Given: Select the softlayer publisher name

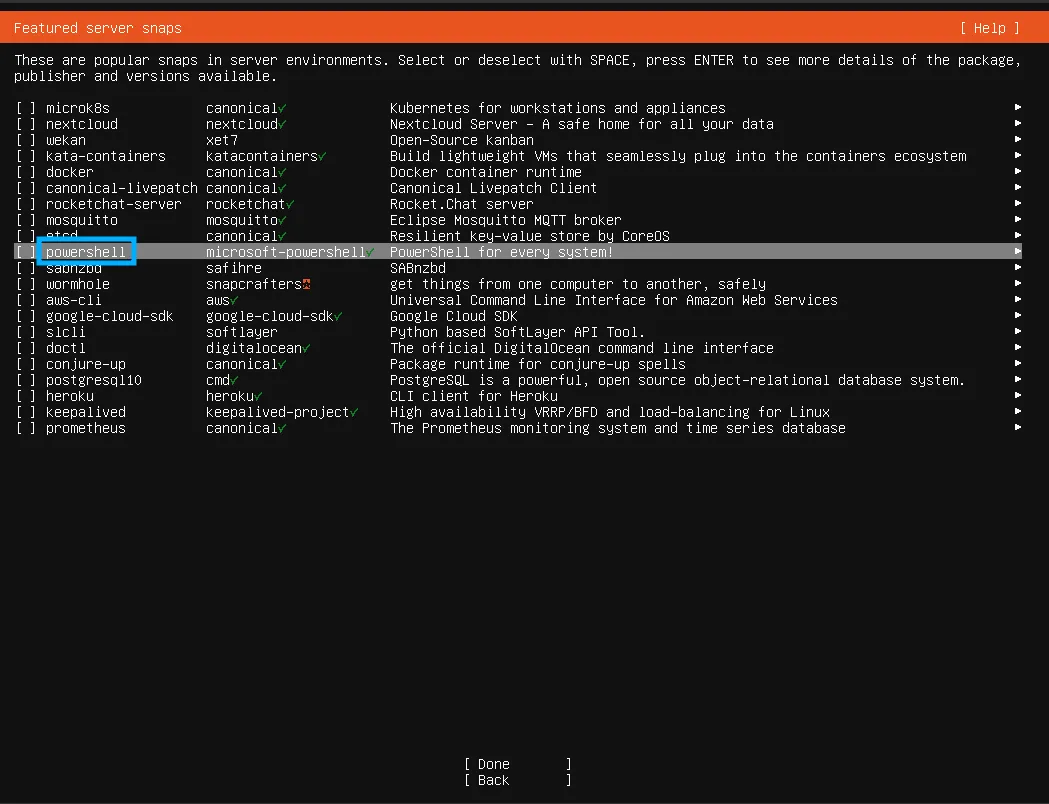Looking at the screenshot, I should [x=242, y=332].
